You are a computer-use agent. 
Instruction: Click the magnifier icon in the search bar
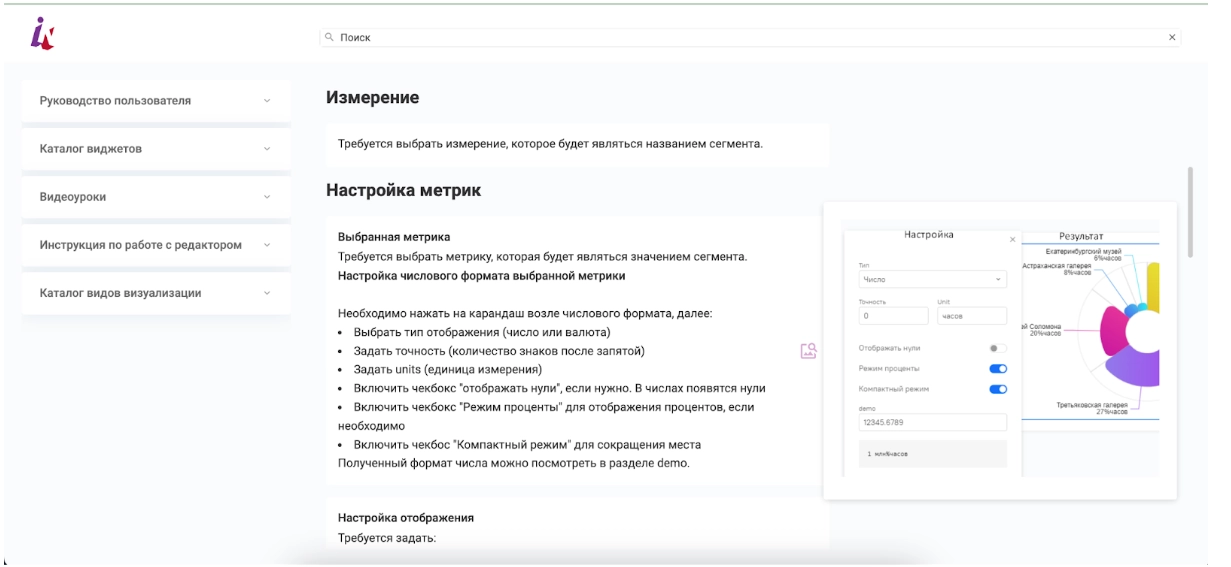[329, 37]
